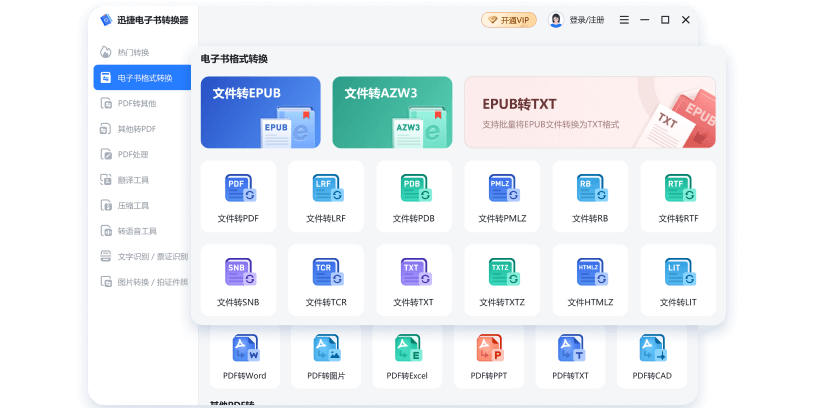
Task: Choose the 文件转PMLZ icon
Action: coord(502,189)
